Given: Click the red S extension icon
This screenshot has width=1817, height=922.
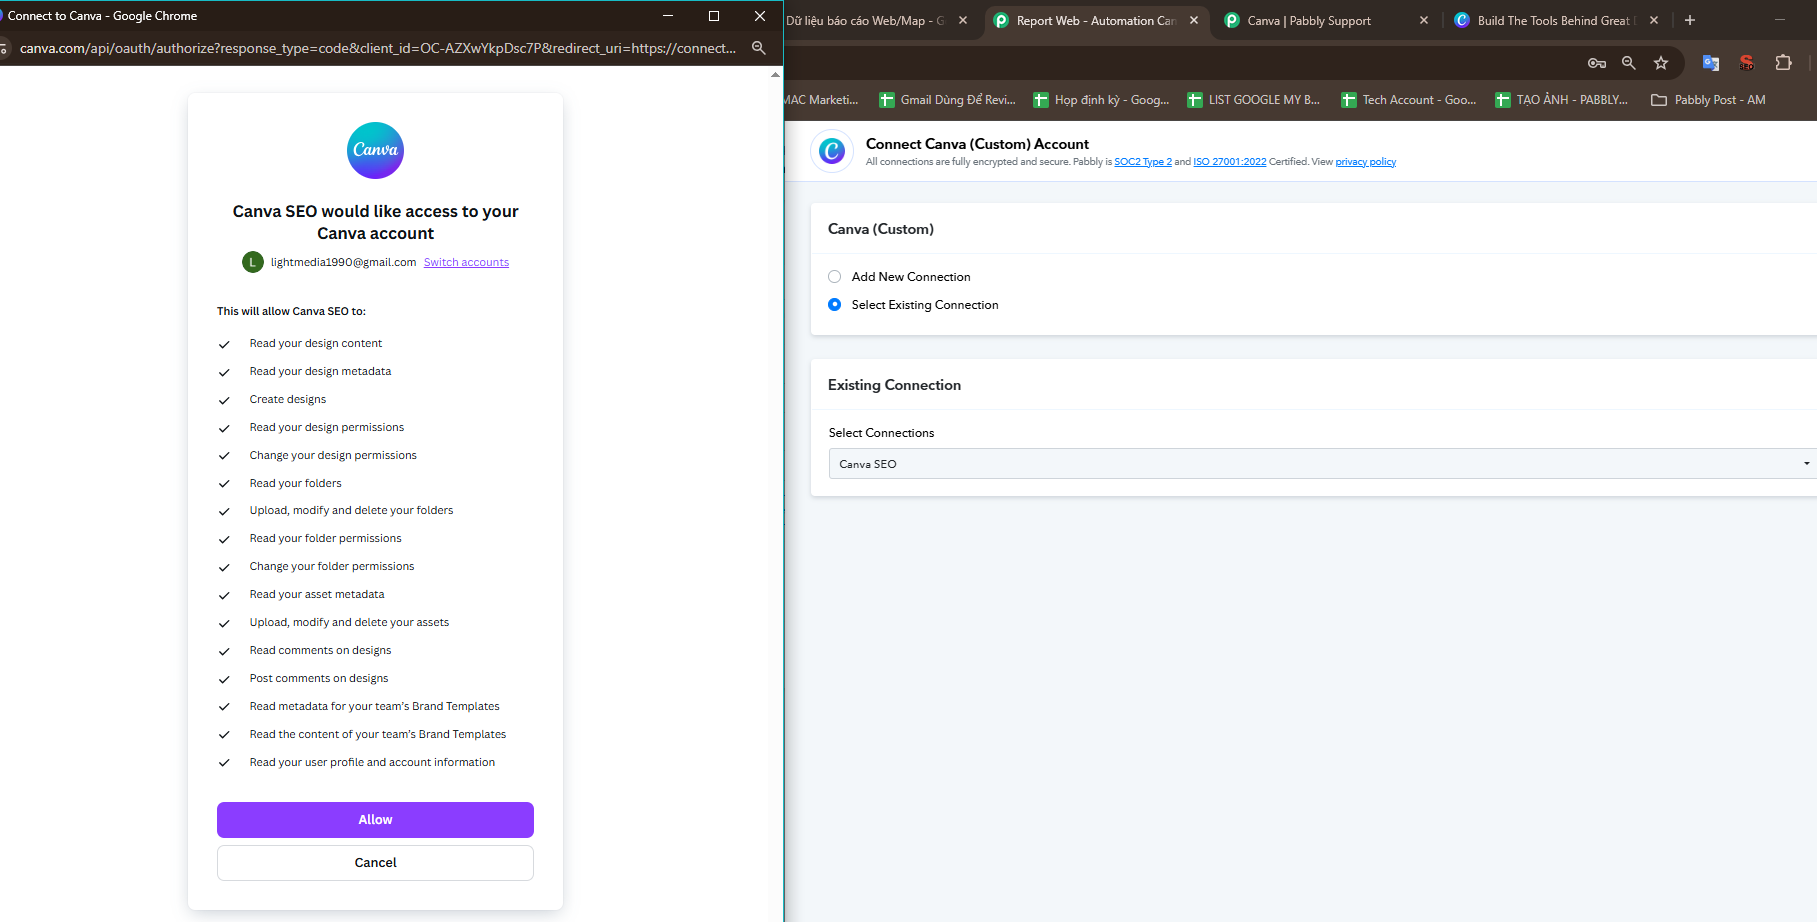Looking at the screenshot, I should [x=1746, y=63].
